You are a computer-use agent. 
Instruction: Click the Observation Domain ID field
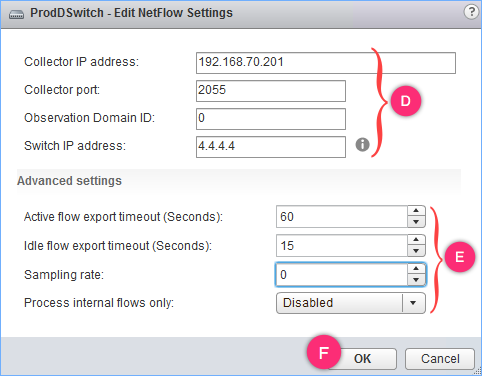coord(271,119)
